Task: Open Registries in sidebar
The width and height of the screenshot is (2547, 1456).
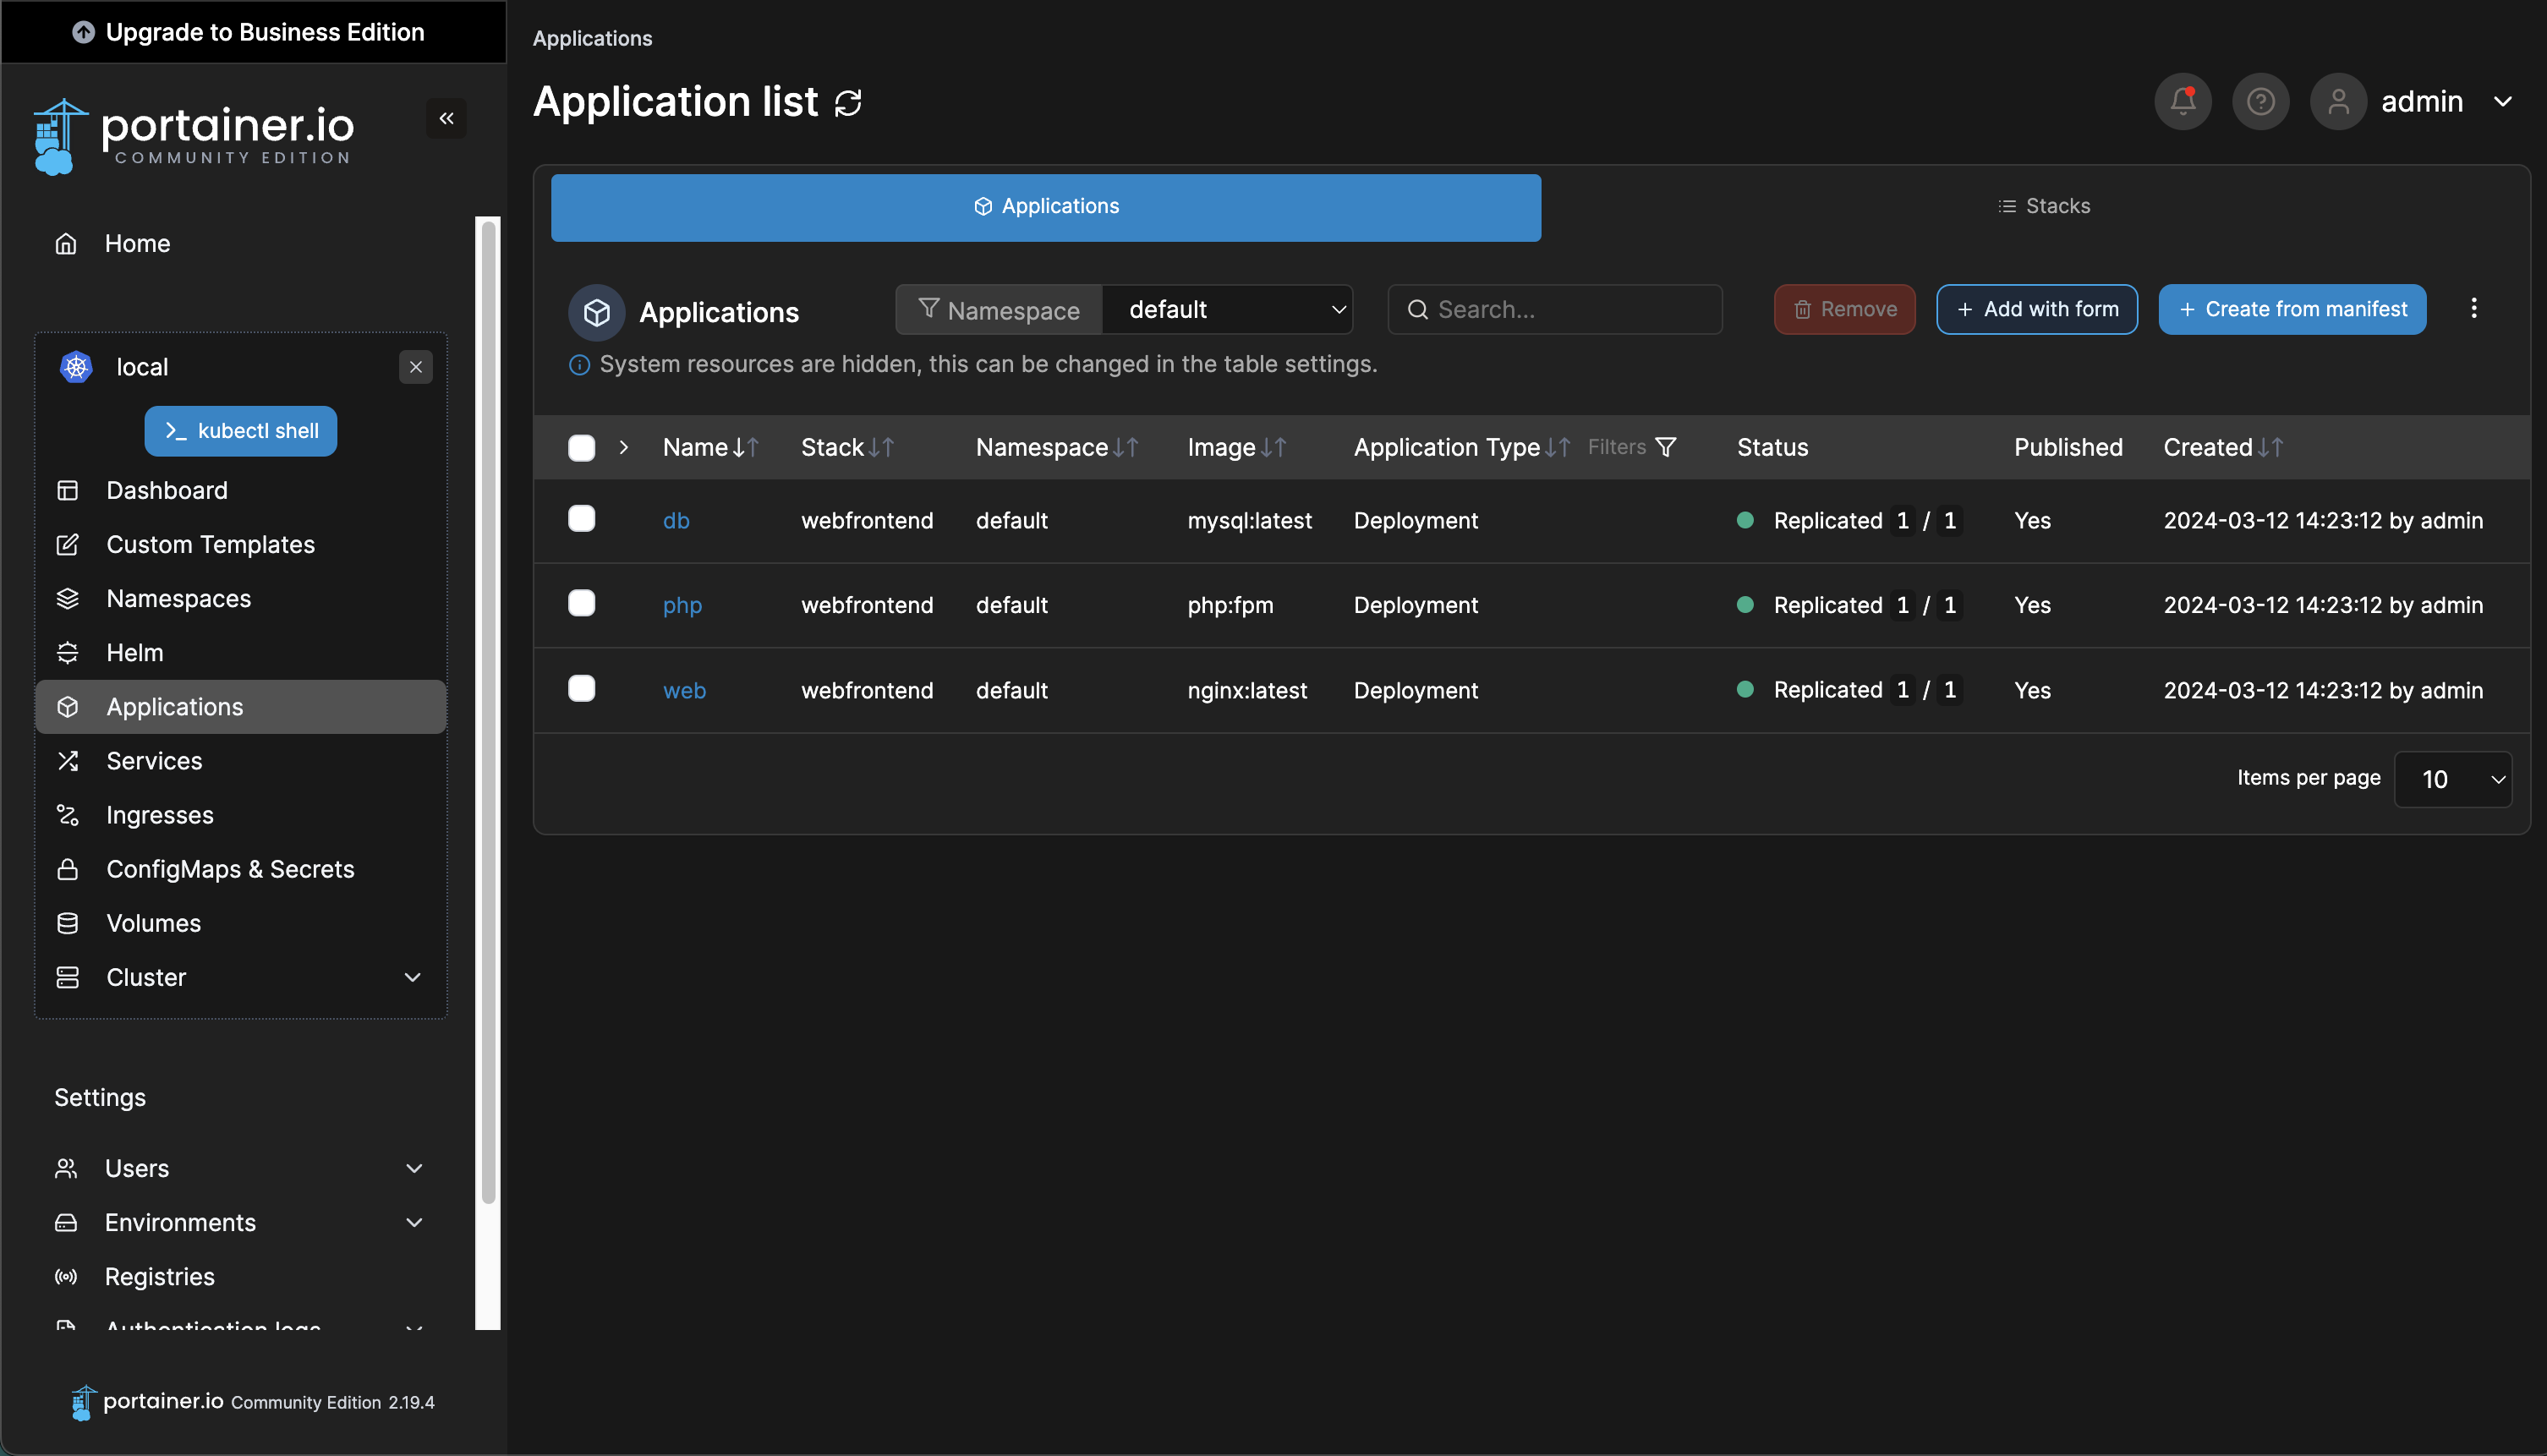Action: [241, 1277]
